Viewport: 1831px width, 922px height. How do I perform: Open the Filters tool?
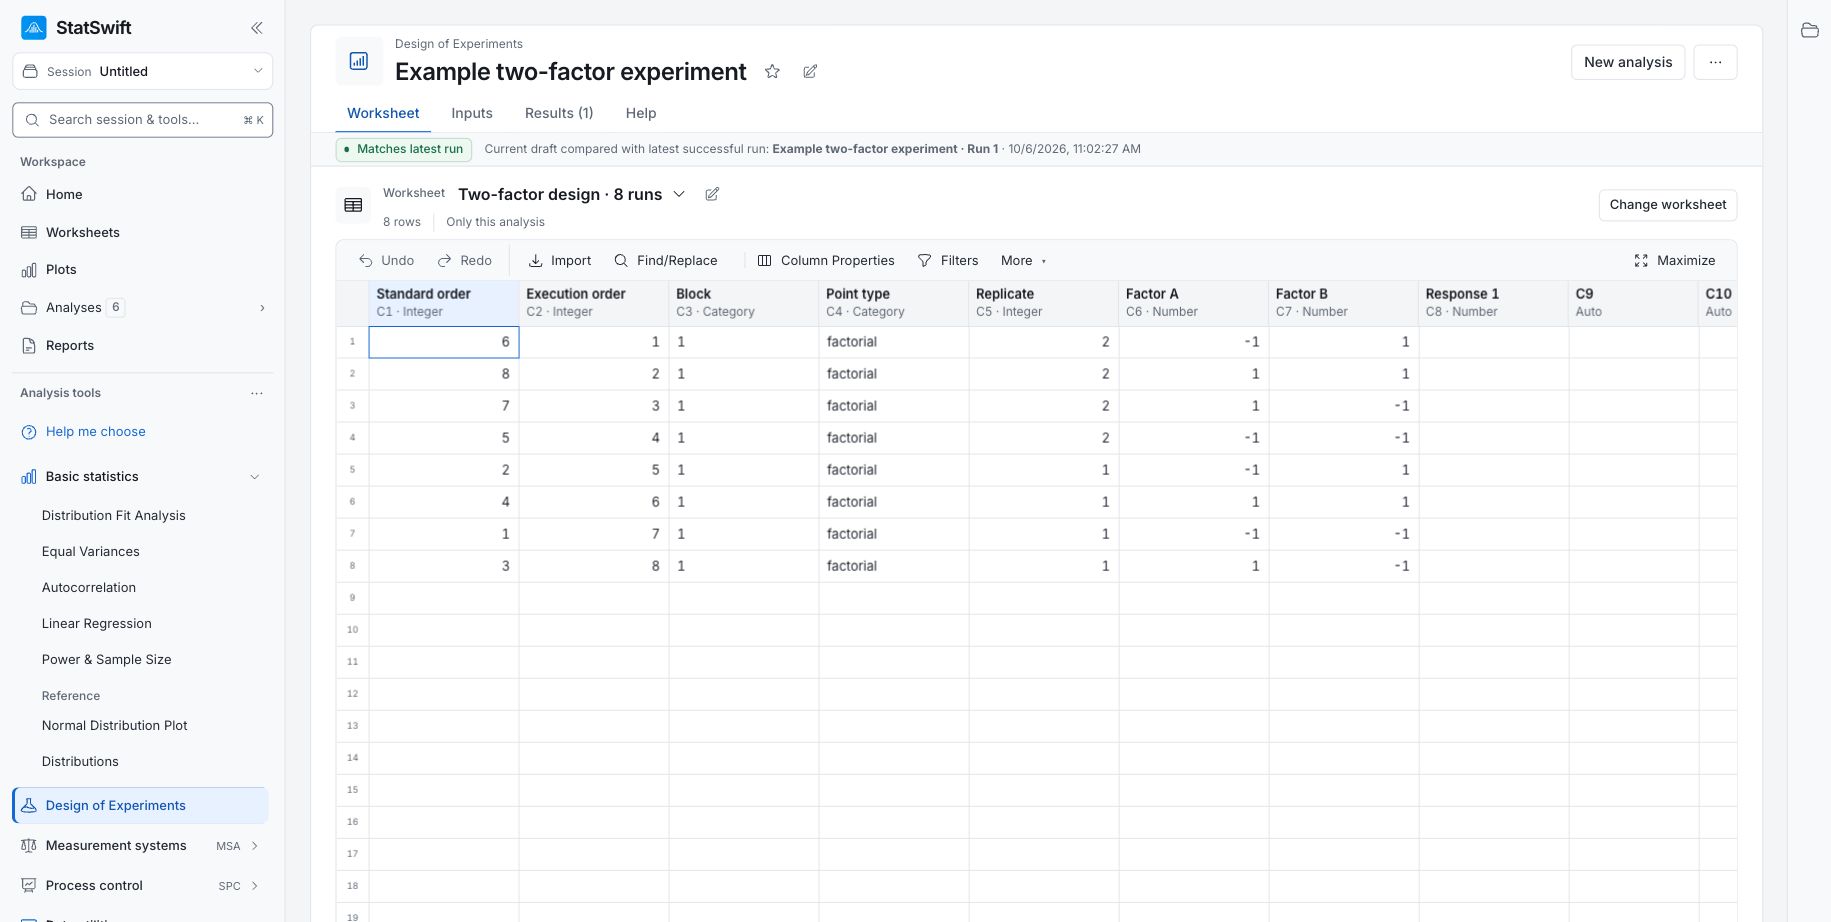(948, 260)
